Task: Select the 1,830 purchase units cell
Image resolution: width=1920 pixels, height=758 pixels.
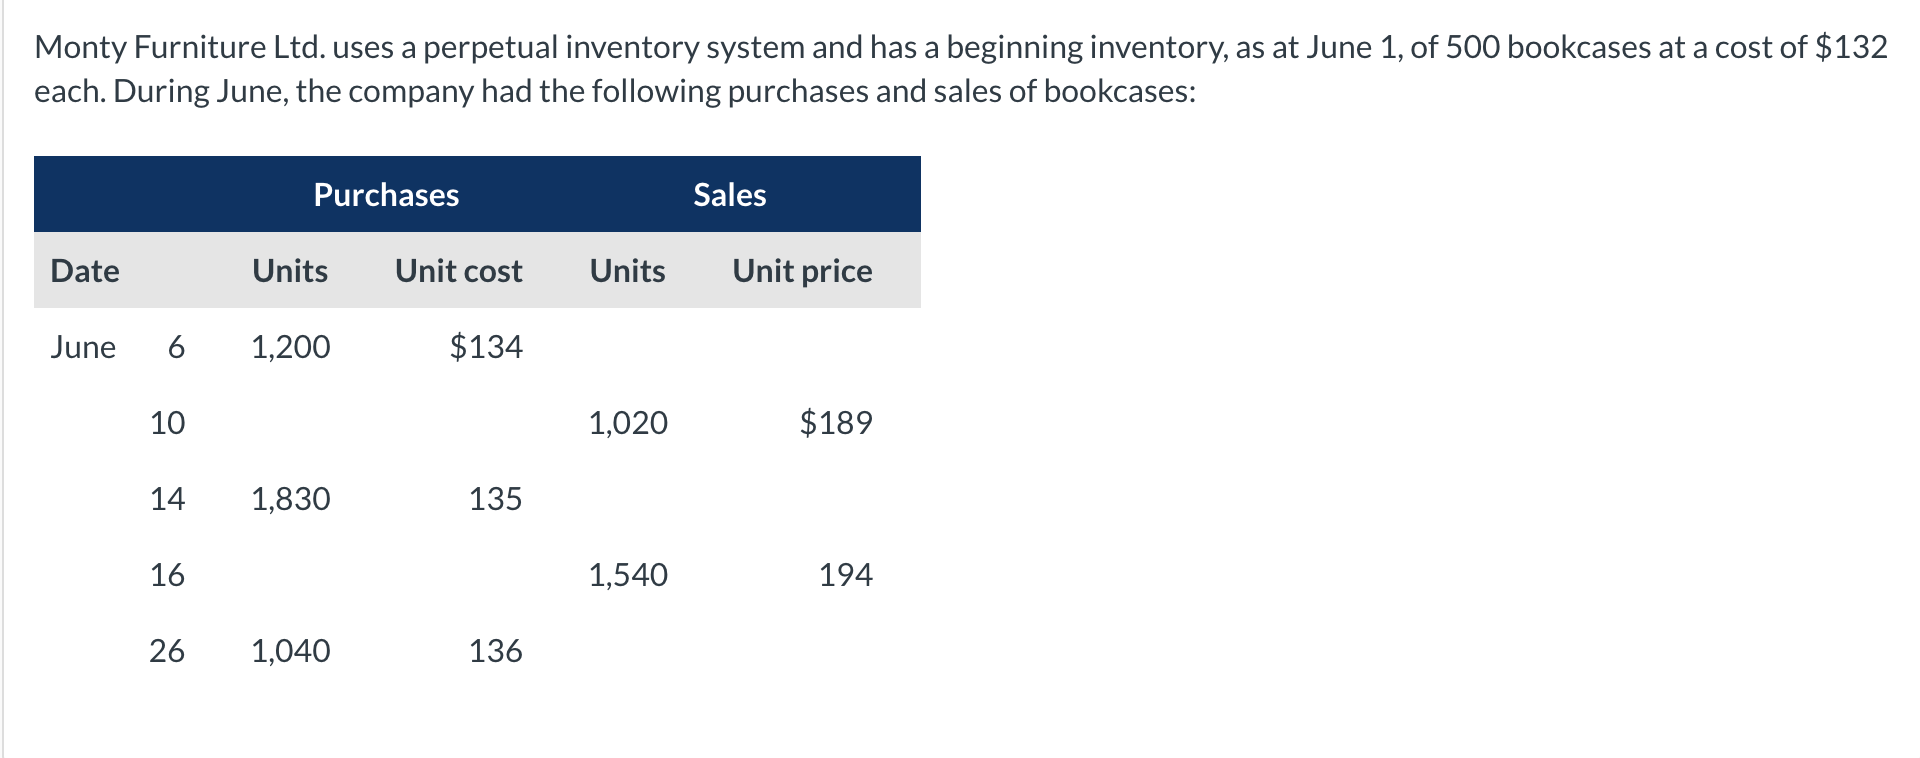Action: [290, 498]
